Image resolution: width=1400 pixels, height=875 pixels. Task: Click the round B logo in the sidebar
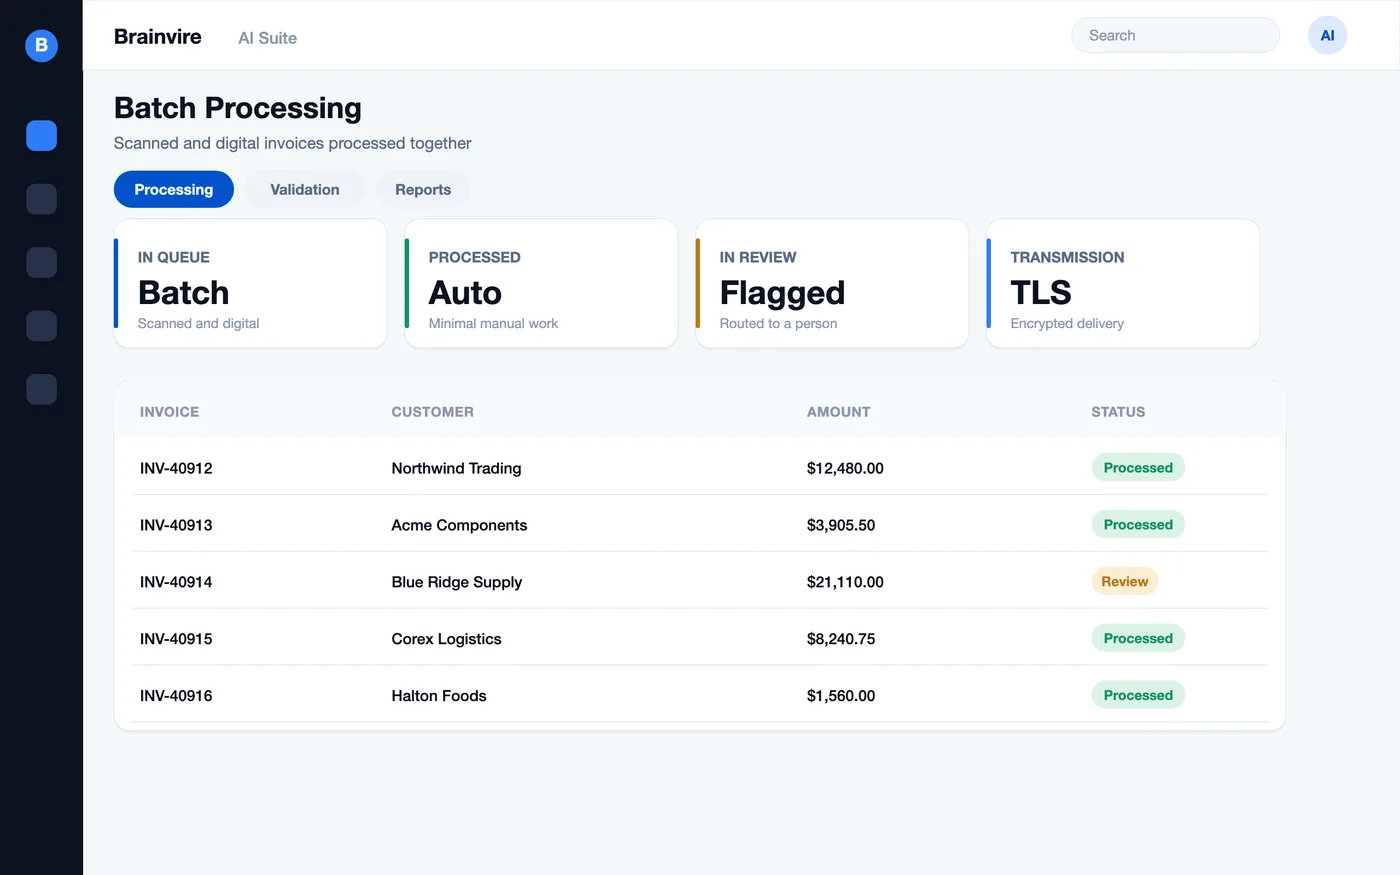(41, 45)
